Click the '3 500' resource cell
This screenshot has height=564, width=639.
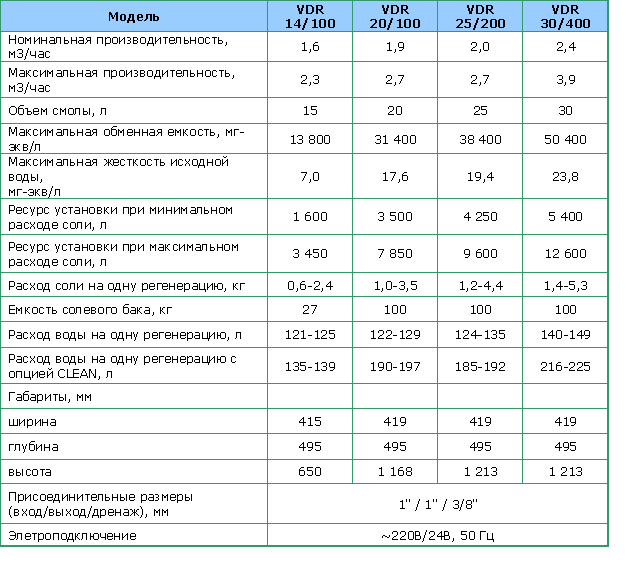pos(395,216)
